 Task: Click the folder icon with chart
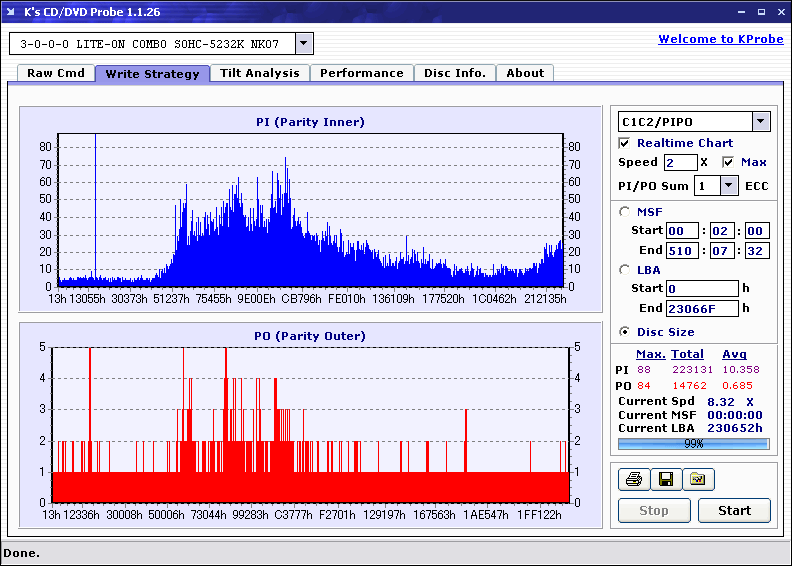tap(698, 480)
